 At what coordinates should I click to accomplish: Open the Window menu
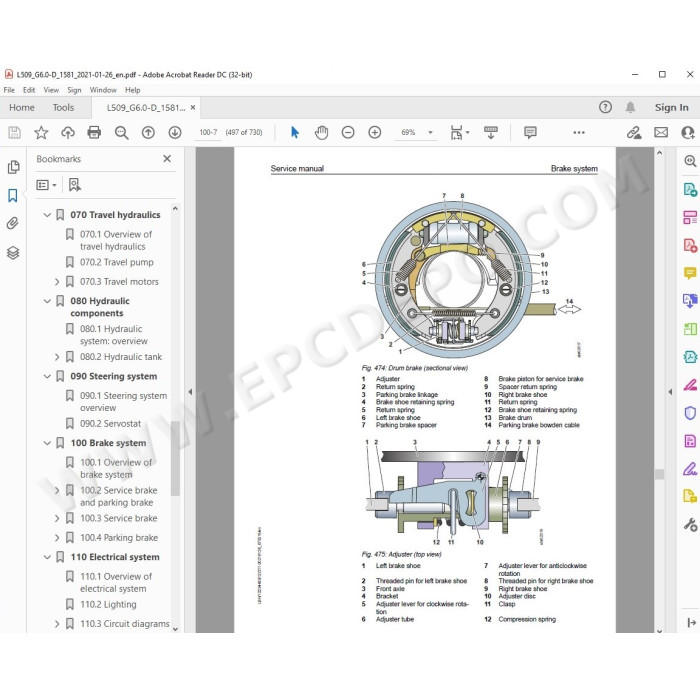coord(103,90)
